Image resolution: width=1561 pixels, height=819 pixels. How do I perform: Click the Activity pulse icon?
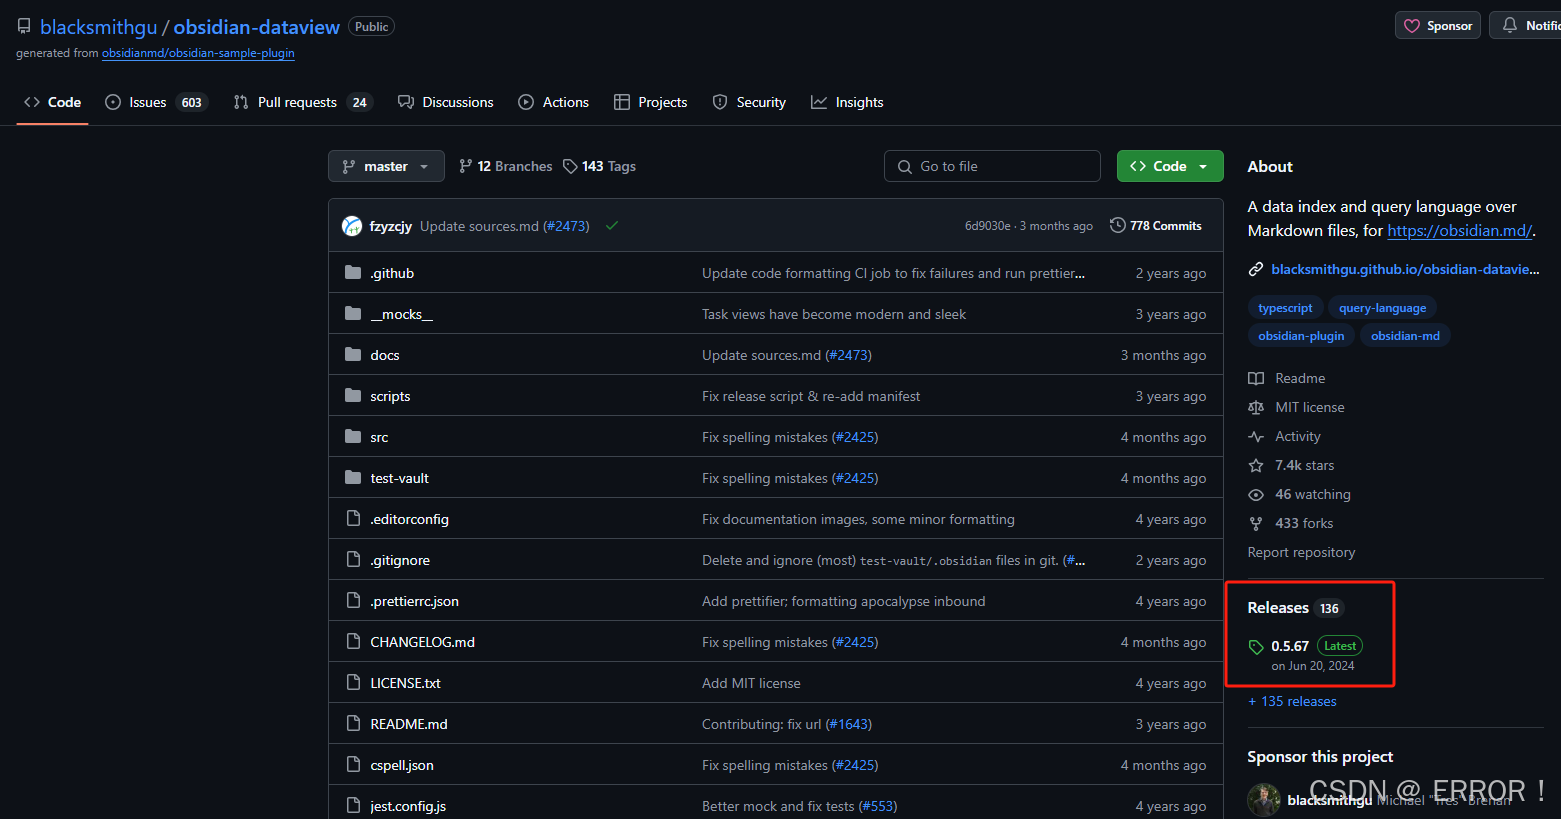pos(1256,436)
